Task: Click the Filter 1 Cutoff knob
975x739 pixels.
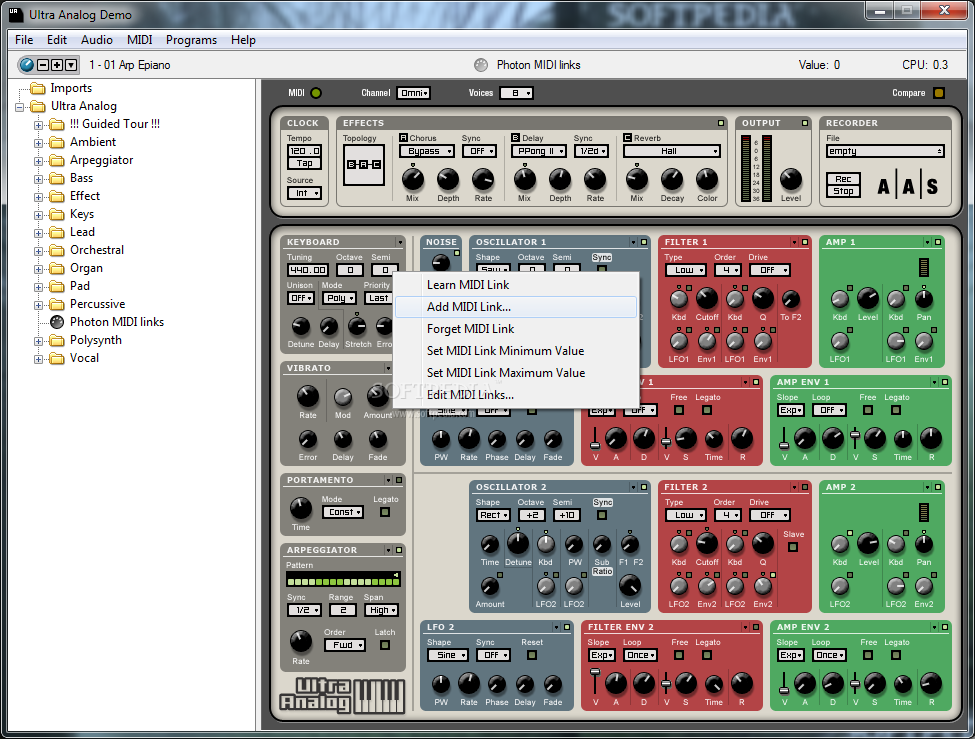Action: 706,299
